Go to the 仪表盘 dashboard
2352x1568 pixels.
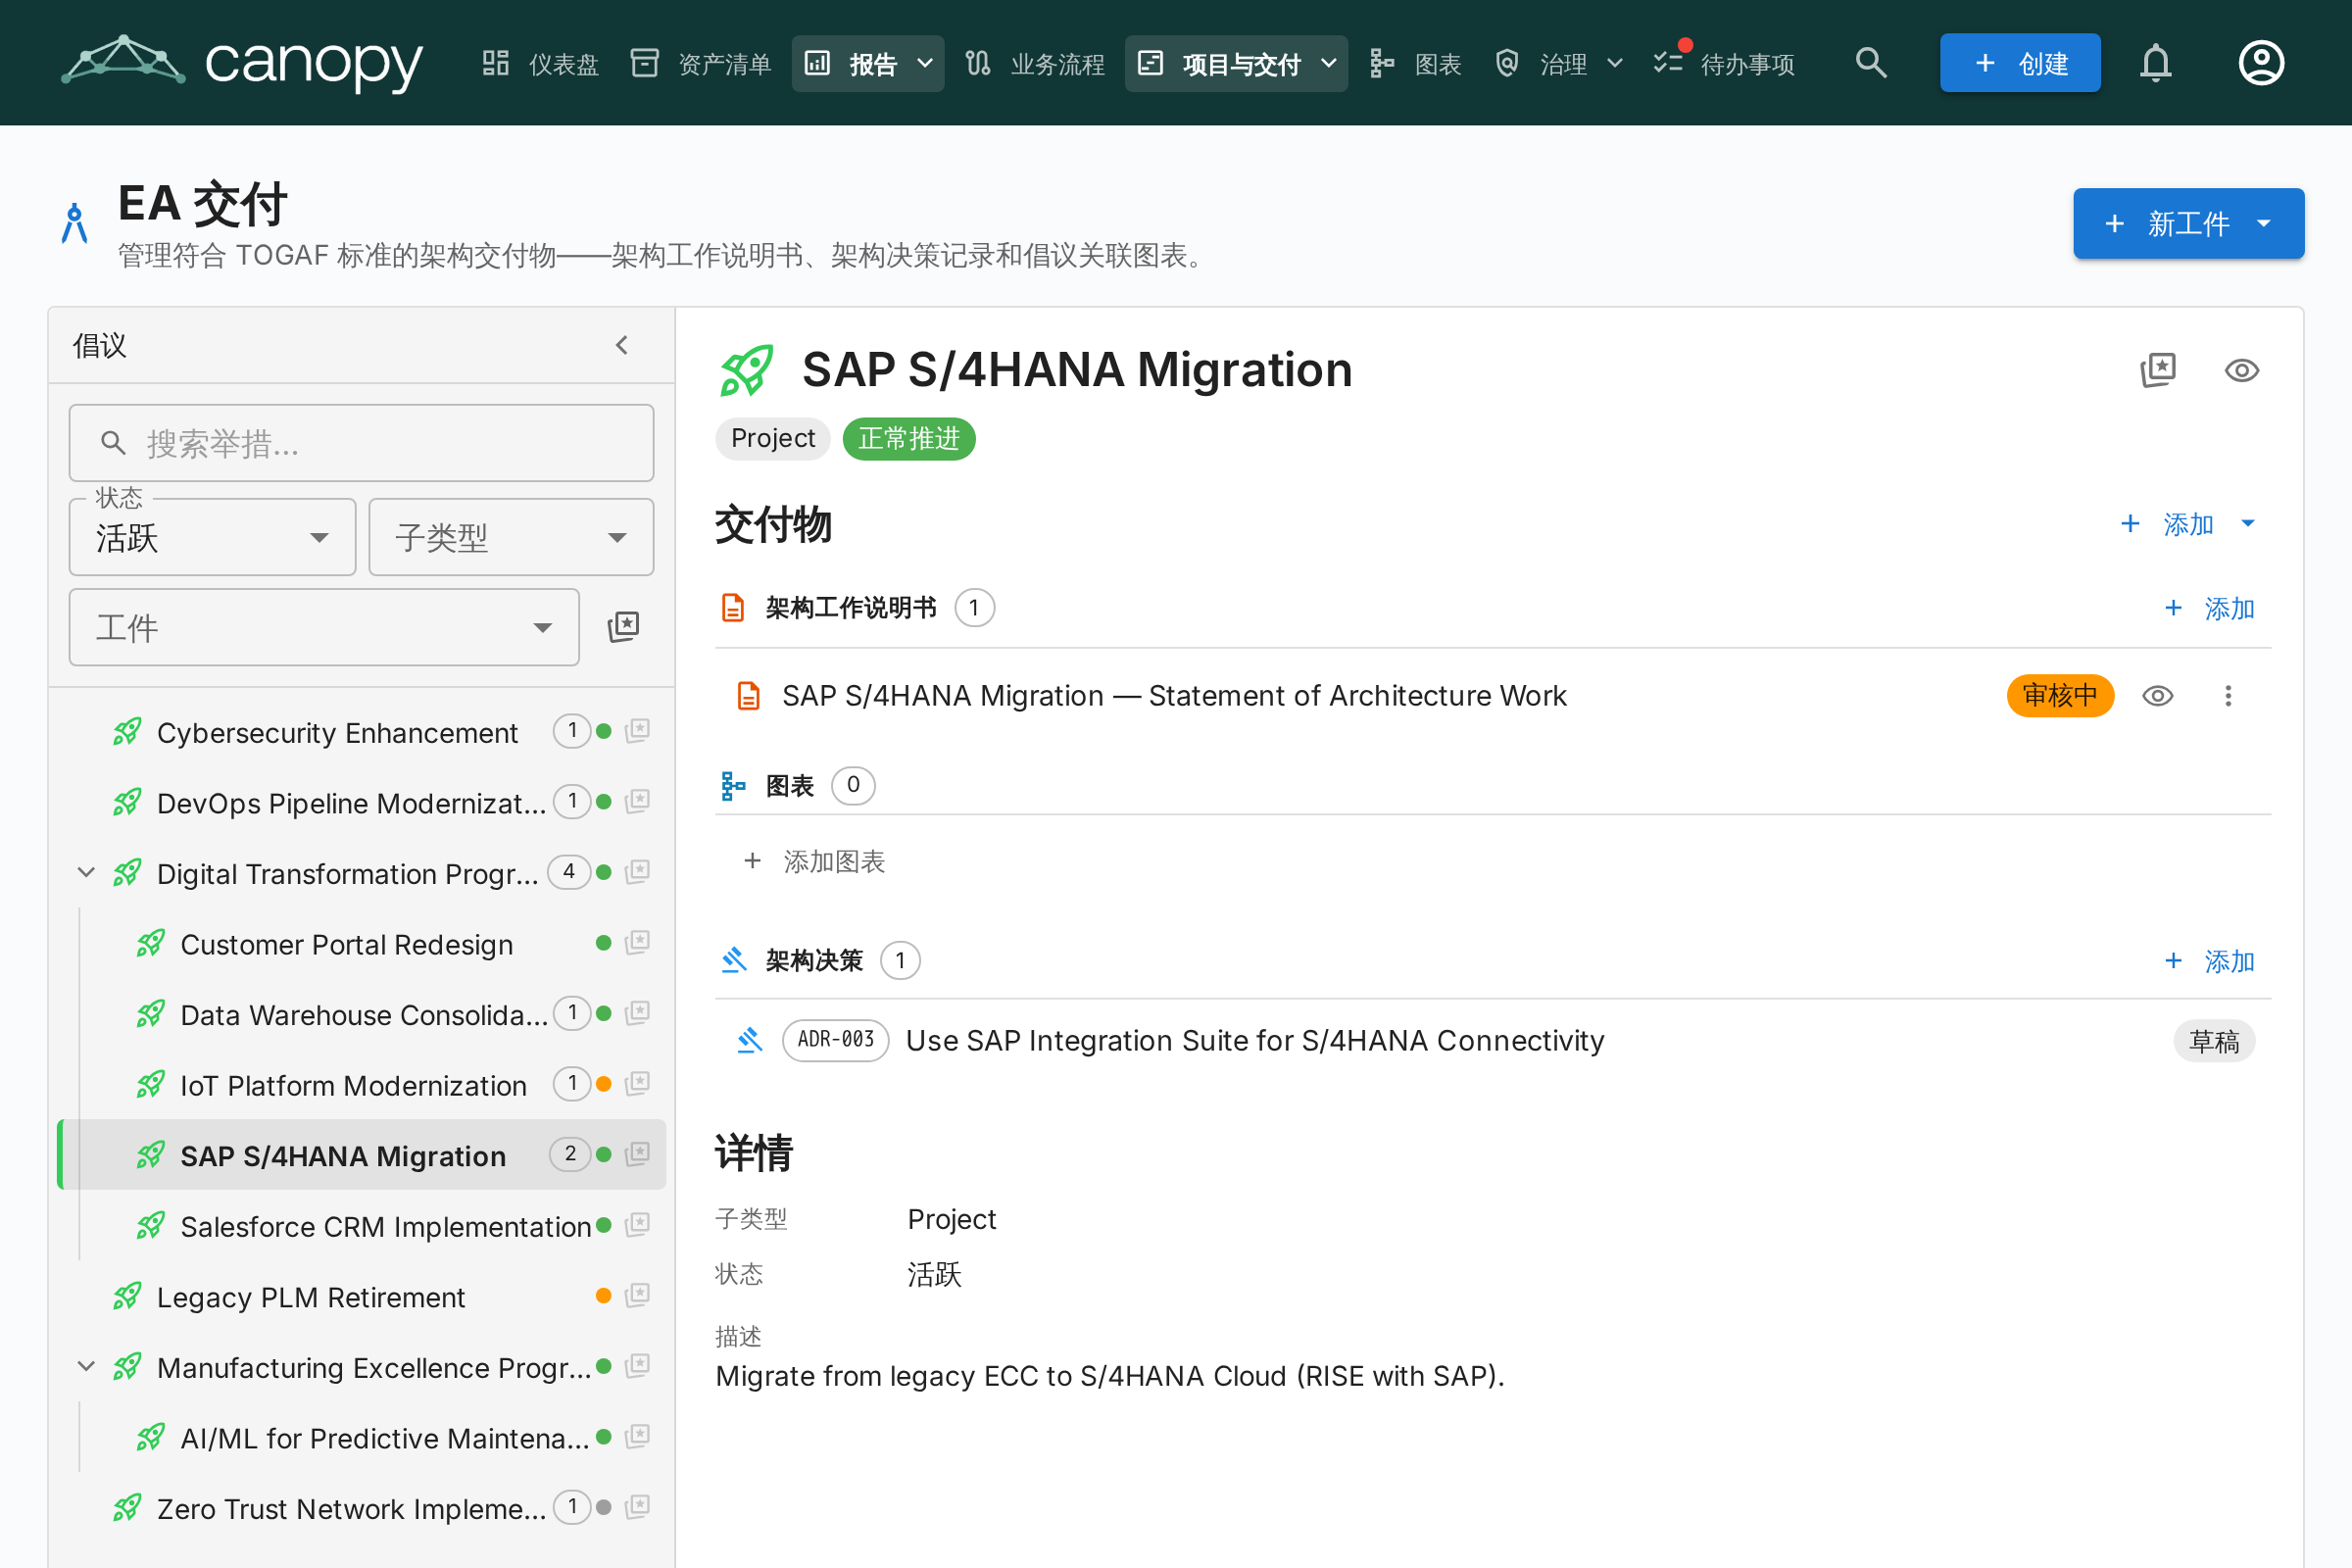(x=540, y=64)
